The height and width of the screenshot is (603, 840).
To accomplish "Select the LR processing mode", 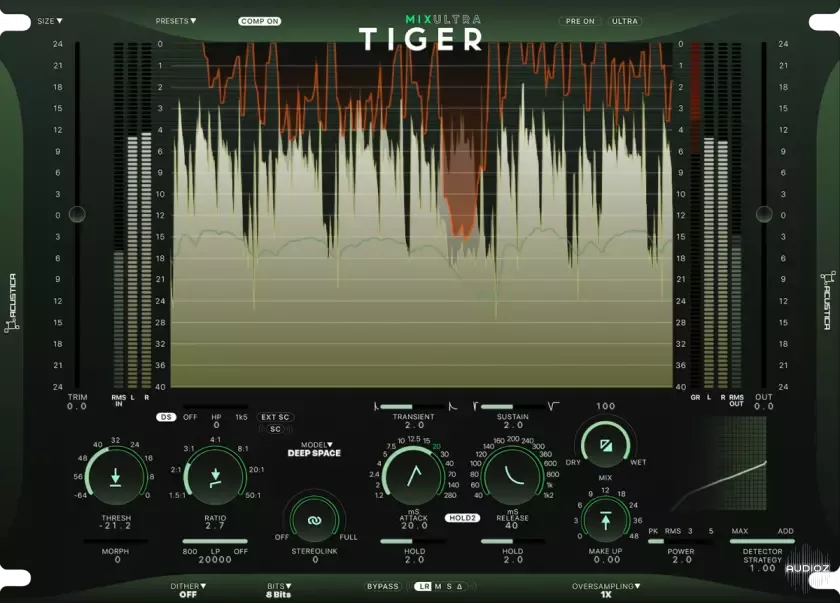I will 424,586.
